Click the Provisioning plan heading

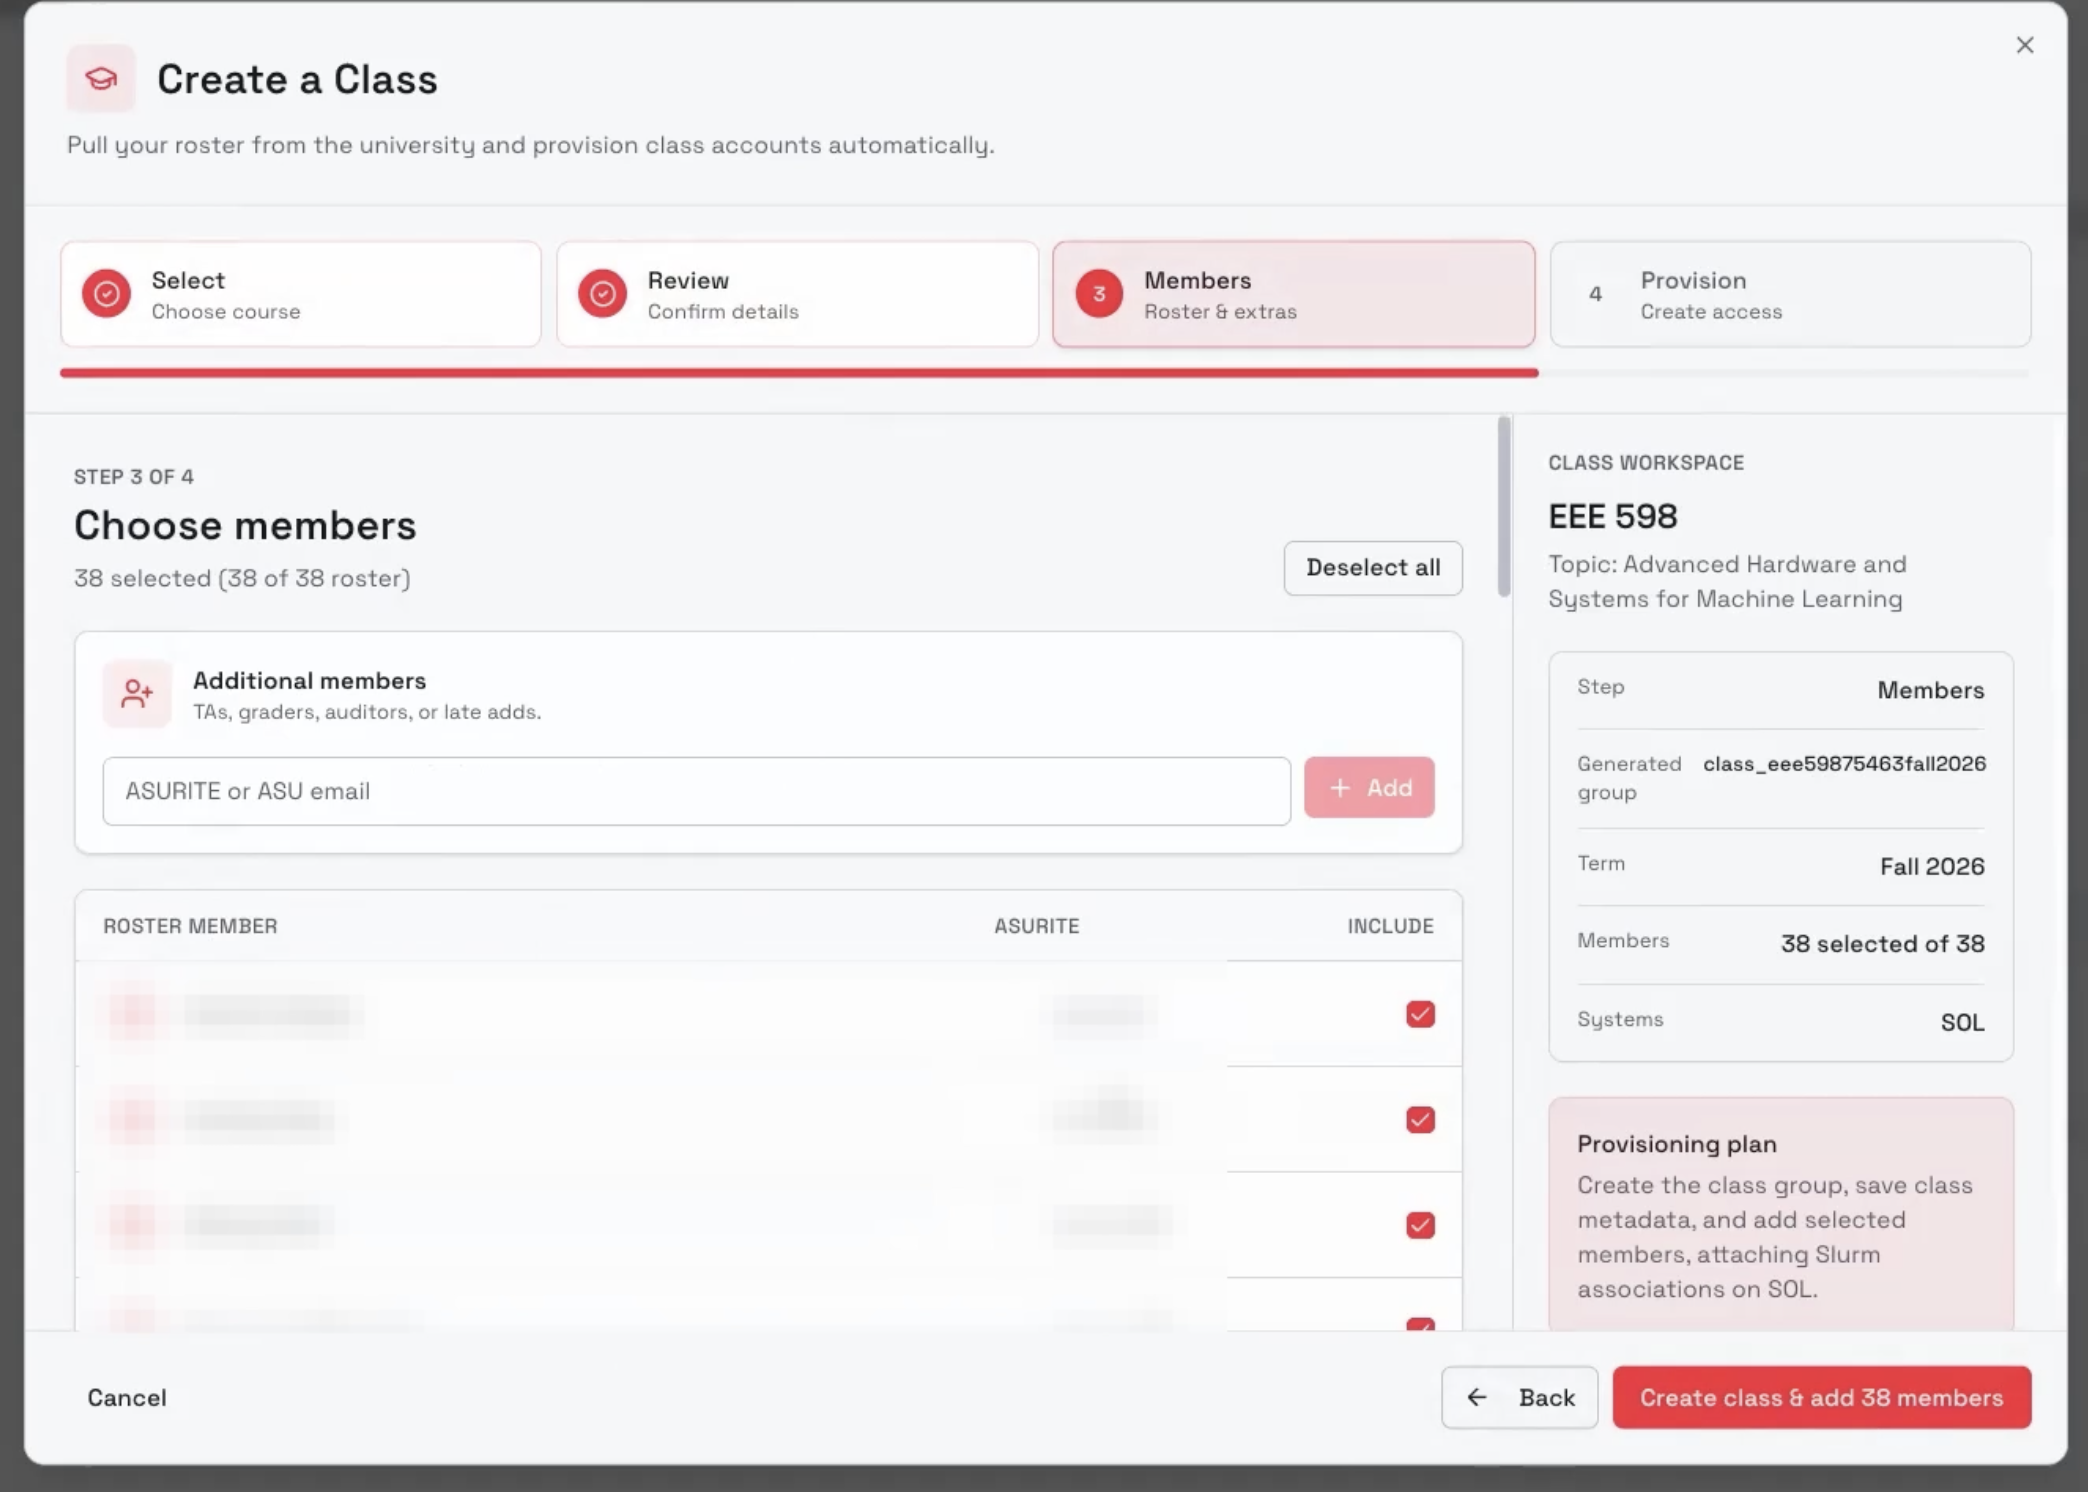1677,1144
